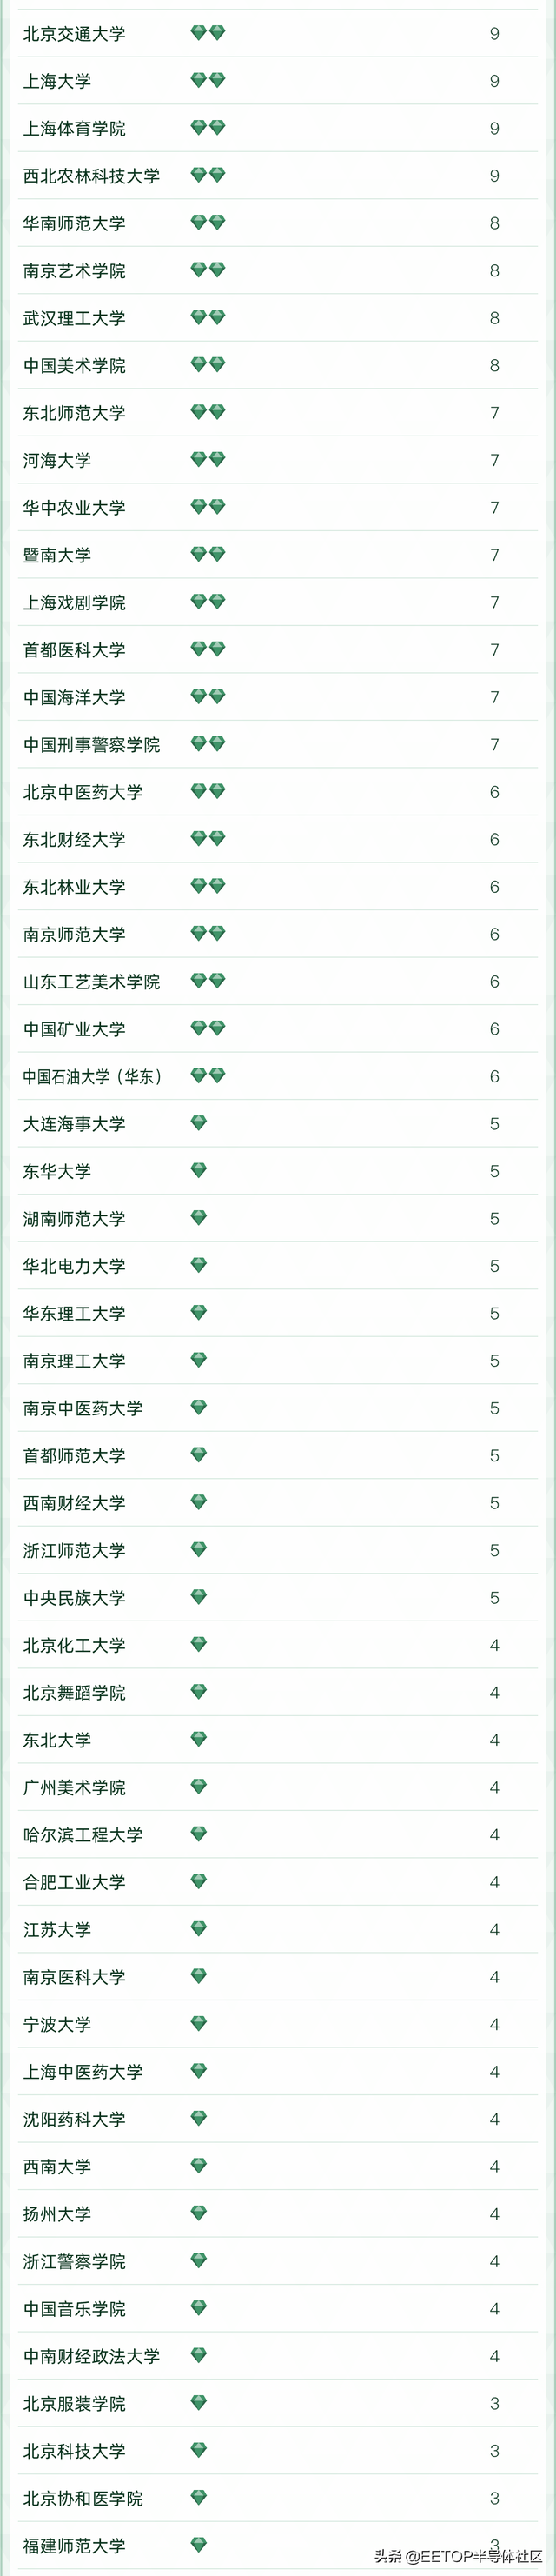This screenshot has height=2576, width=556.
Task: Click the diamond icon next to 东华大学
Action: click(199, 1170)
